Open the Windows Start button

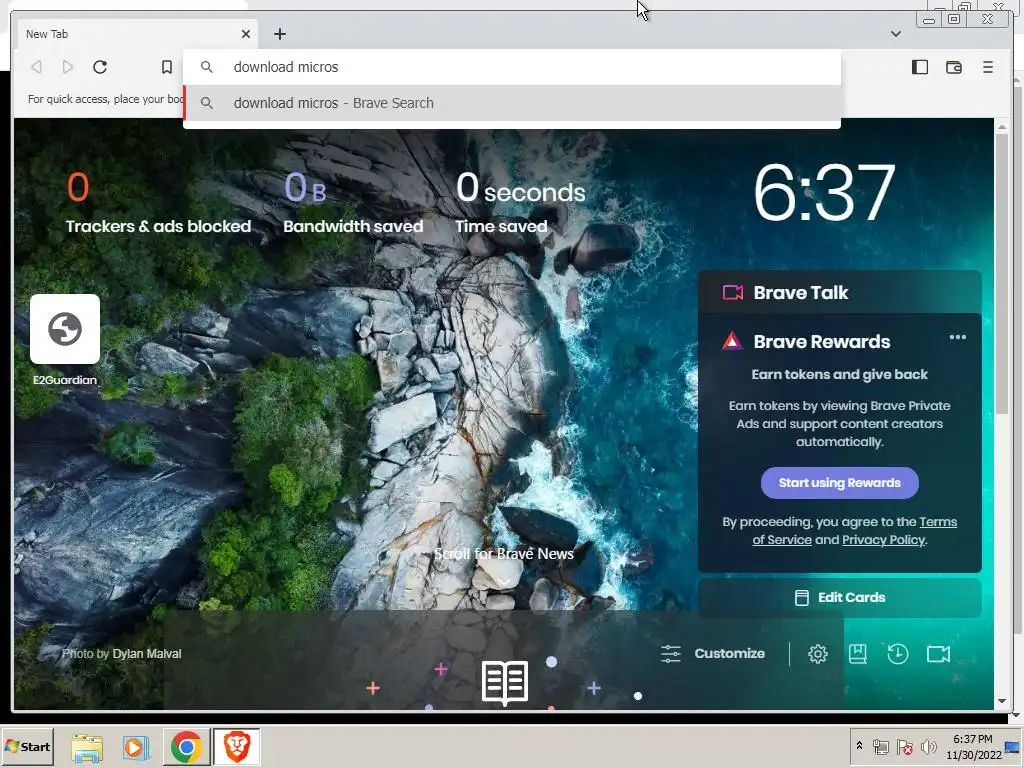tap(27, 746)
